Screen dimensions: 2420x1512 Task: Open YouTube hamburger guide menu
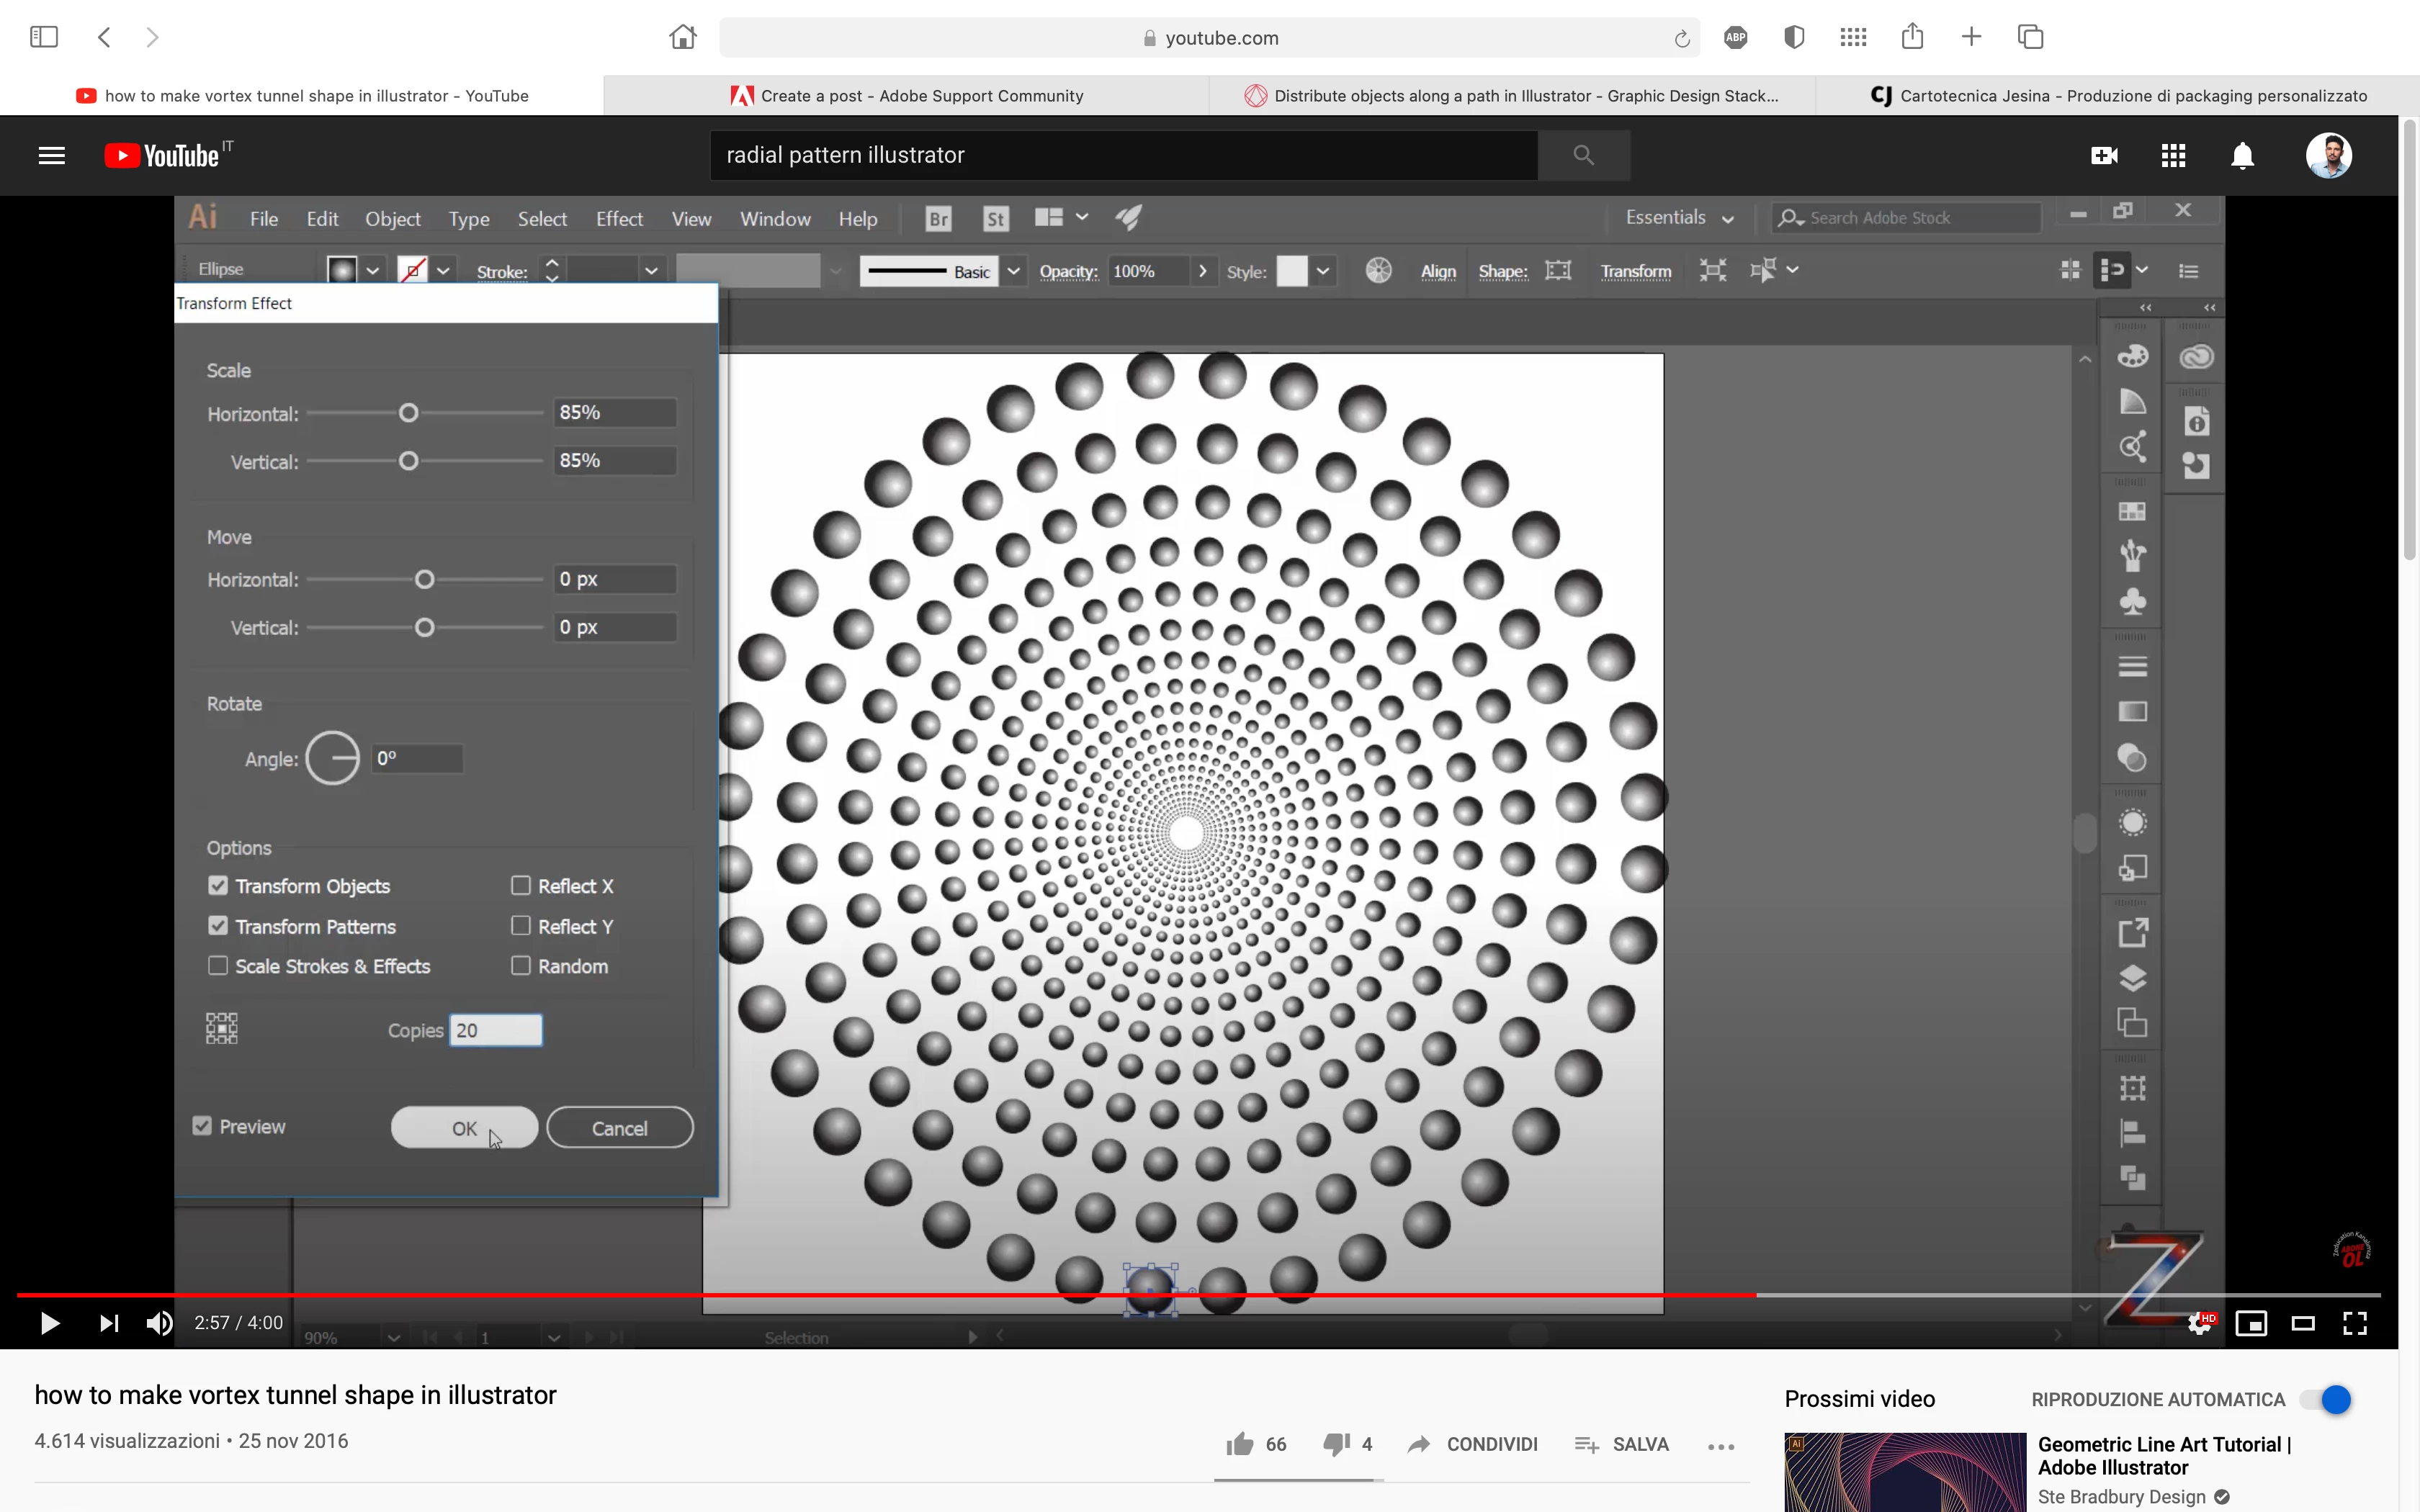(x=51, y=155)
